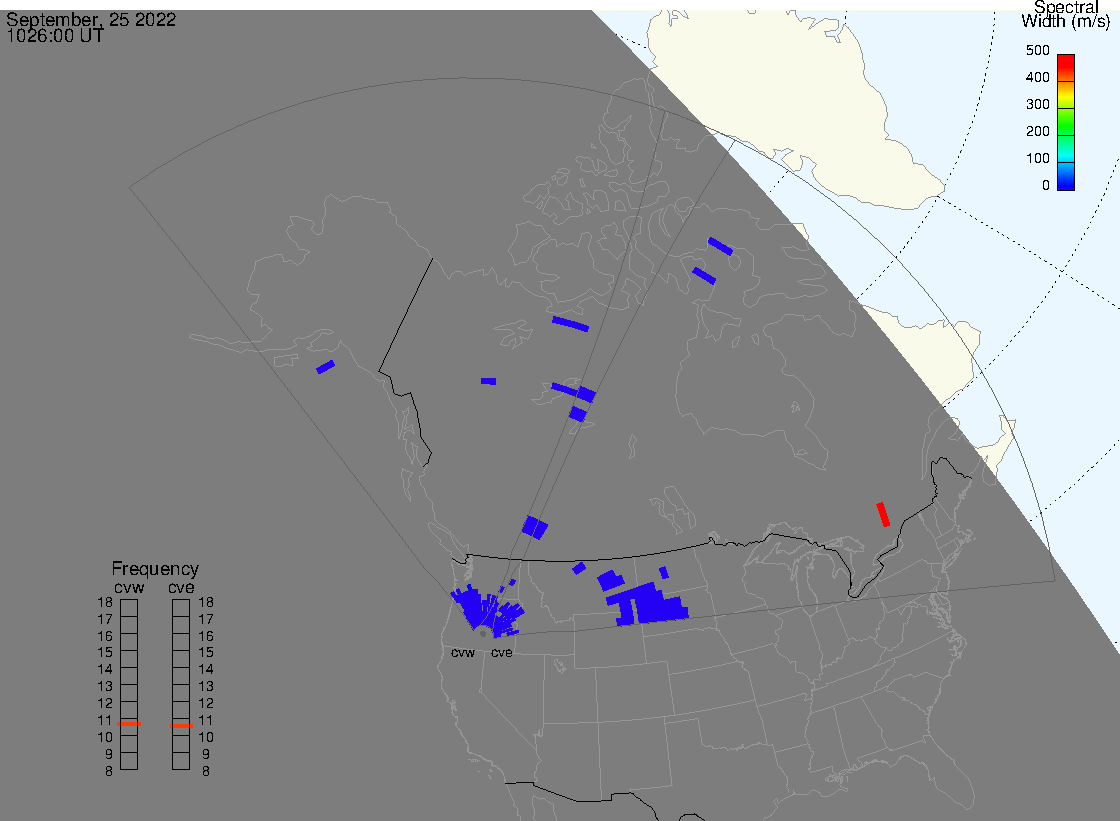Pick the green band of the spectral width color bar
Screen dimensions: 1120x821
tap(1066, 121)
